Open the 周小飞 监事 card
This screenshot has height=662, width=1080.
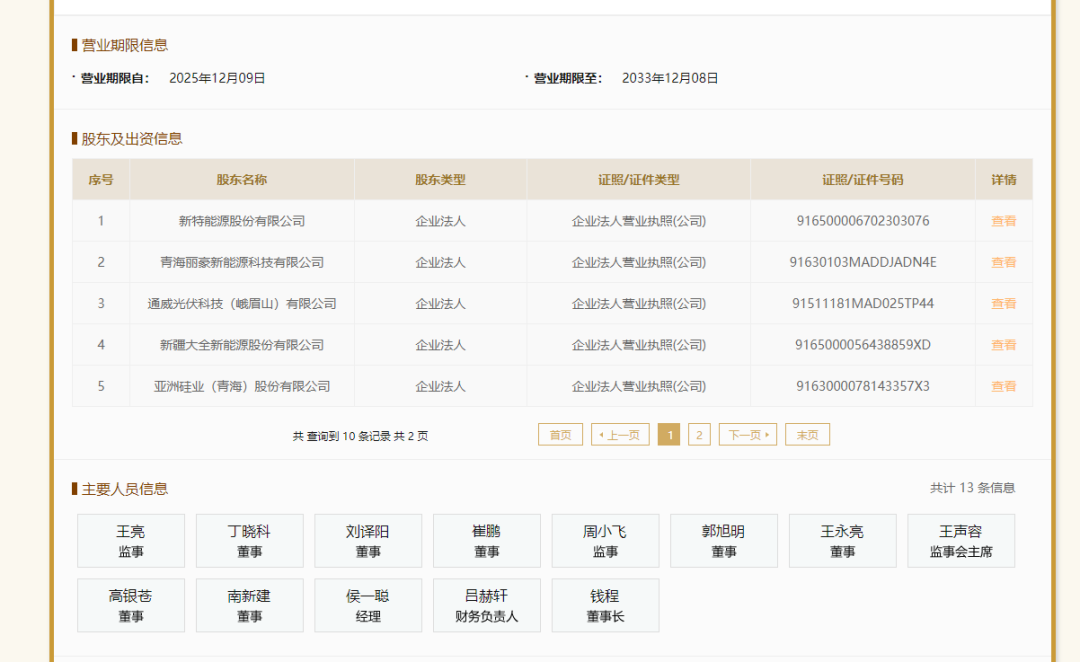pos(605,541)
